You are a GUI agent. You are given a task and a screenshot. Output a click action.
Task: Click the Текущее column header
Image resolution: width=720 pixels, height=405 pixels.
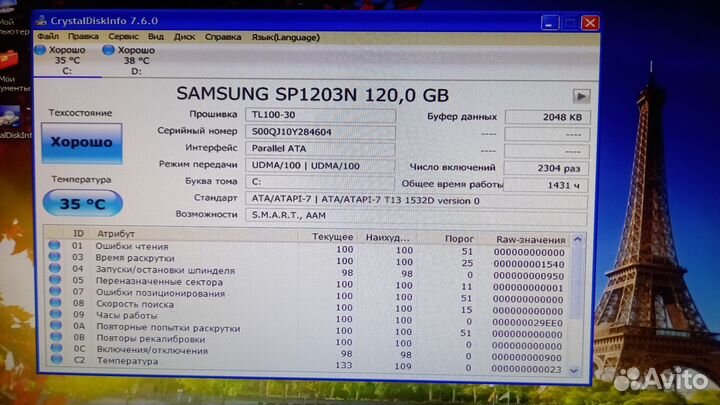point(332,237)
